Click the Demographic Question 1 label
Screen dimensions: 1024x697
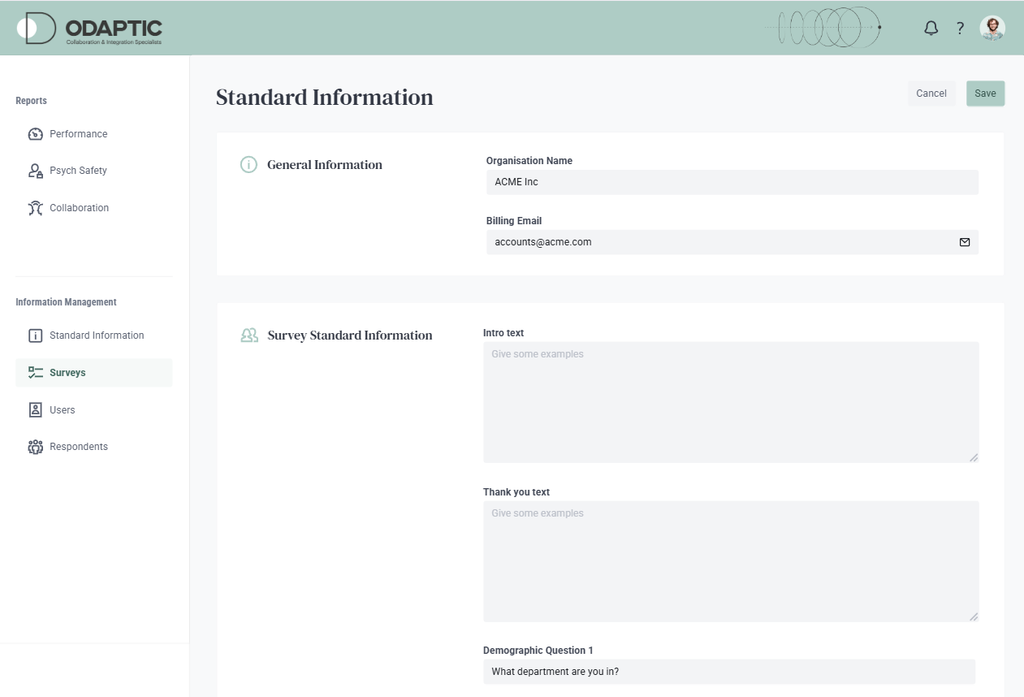coord(538,651)
